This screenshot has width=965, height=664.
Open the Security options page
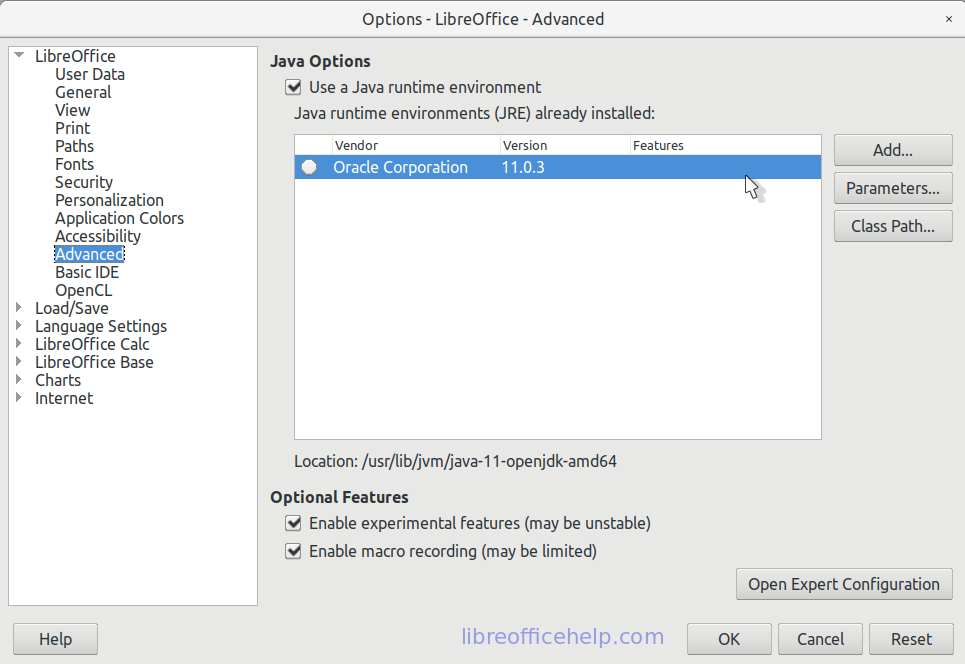pos(84,182)
